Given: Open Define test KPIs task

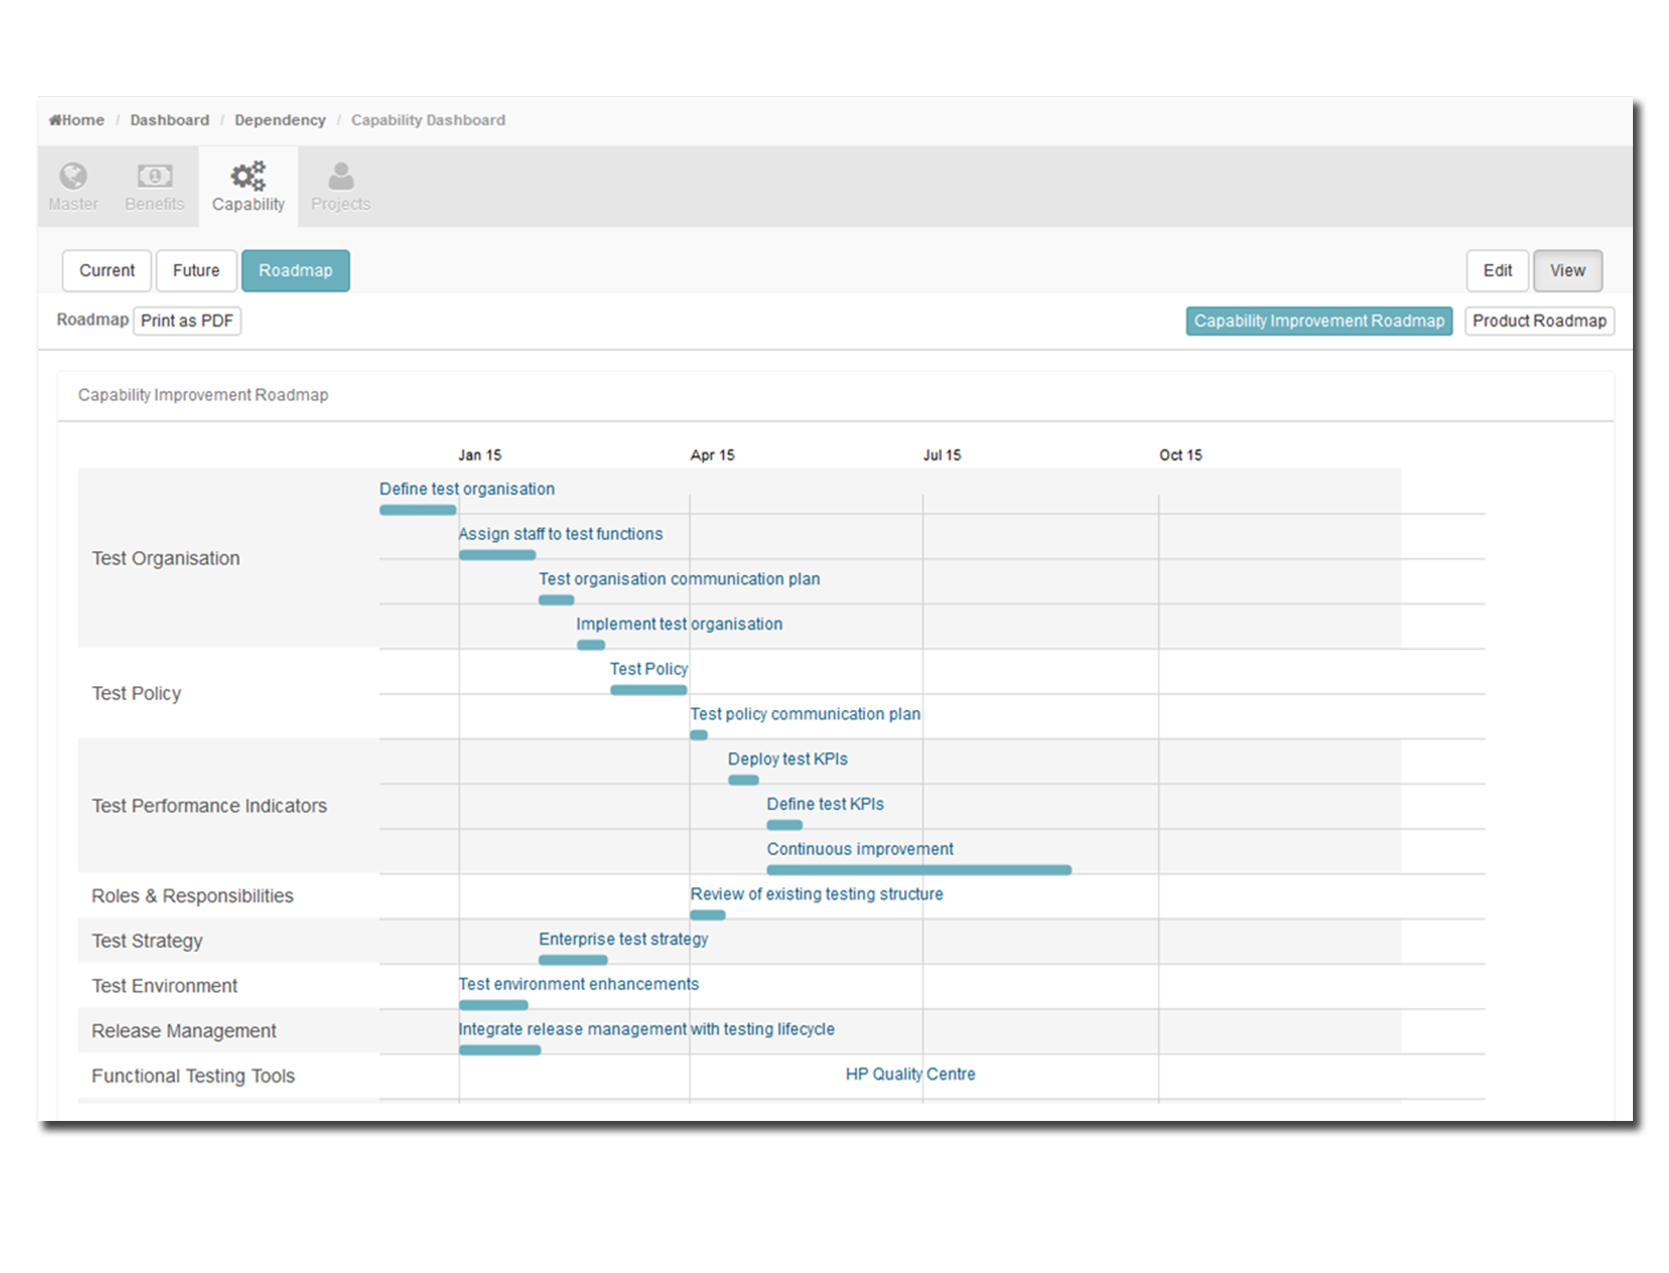Looking at the screenshot, I should point(825,804).
